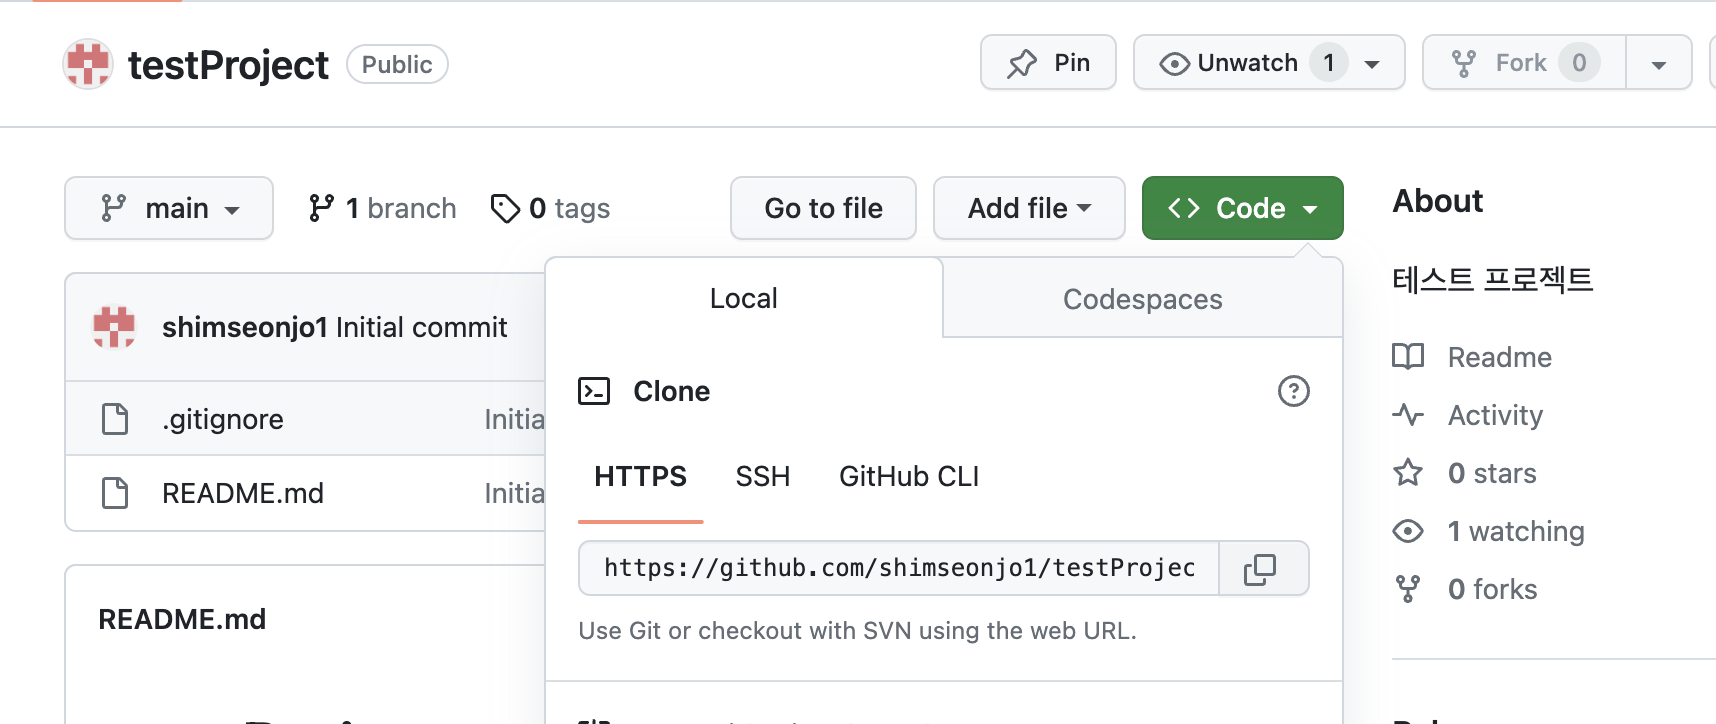1716x724 pixels.
Task: Click the eye icon beside 1 watching
Action: click(1409, 531)
